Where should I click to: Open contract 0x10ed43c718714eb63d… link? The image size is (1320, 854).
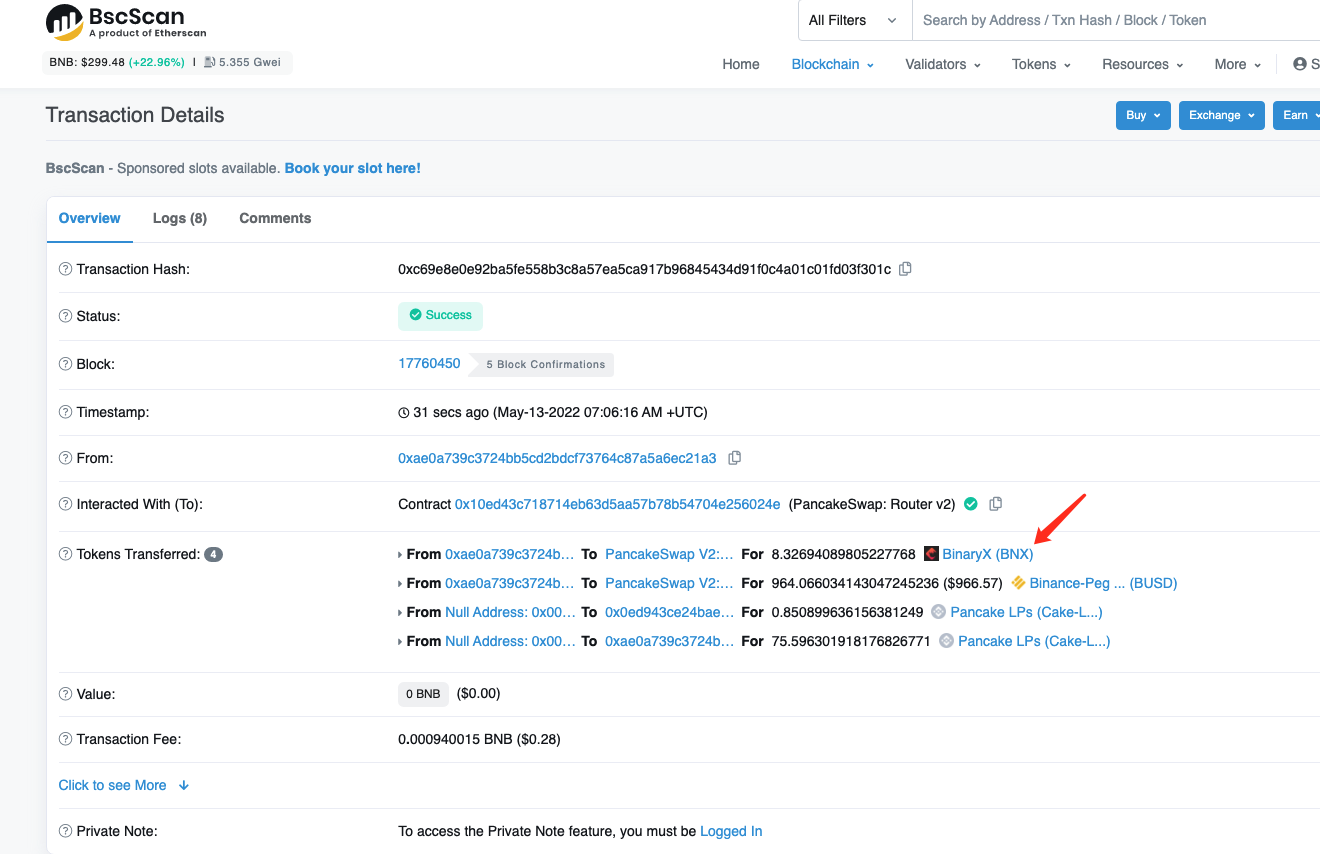(x=617, y=504)
